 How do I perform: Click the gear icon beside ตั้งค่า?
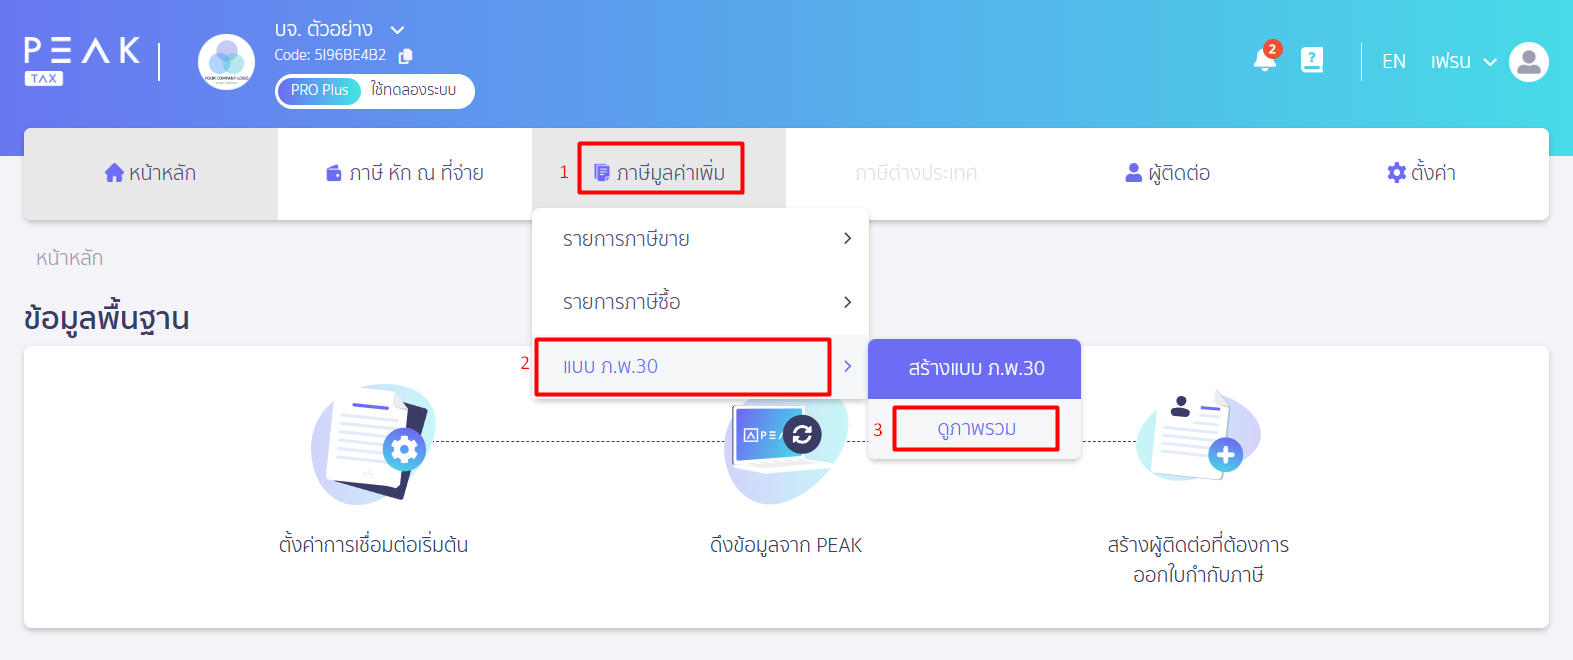click(1397, 173)
